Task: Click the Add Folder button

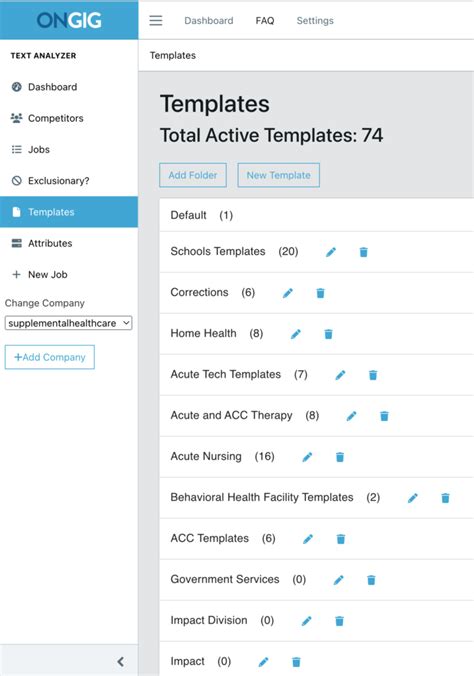Action: tap(193, 175)
